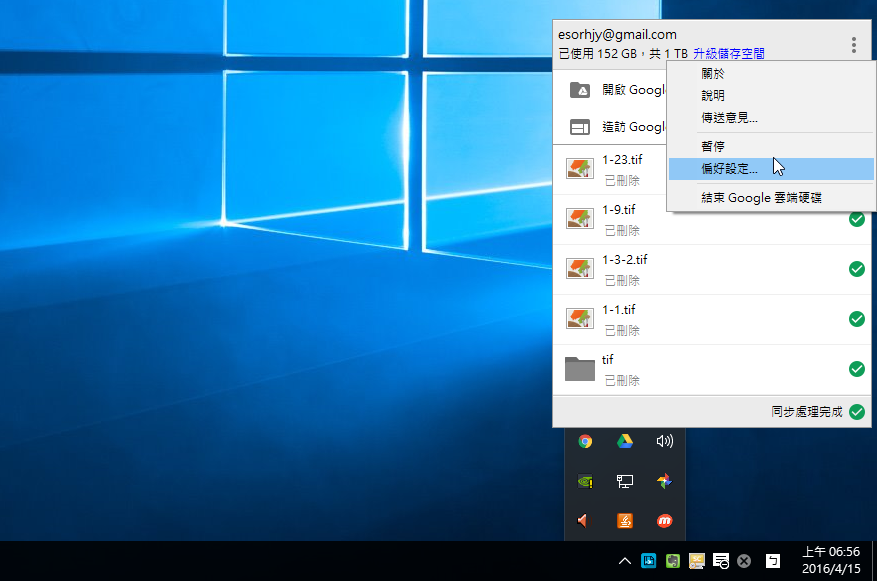Click the 1-3-2.tif image thumbnail
This screenshot has width=877, height=581.
pos(579,268)
